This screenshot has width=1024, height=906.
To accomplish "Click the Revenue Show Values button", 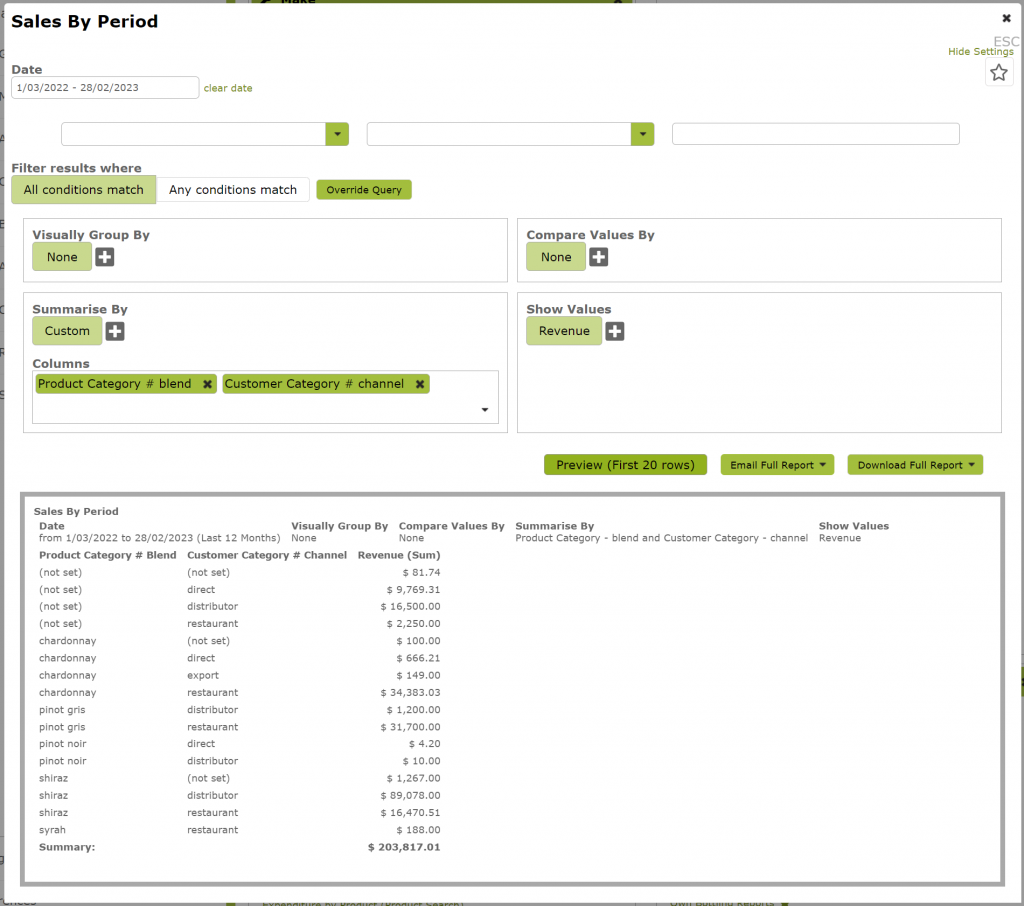I will click(564, 331).
